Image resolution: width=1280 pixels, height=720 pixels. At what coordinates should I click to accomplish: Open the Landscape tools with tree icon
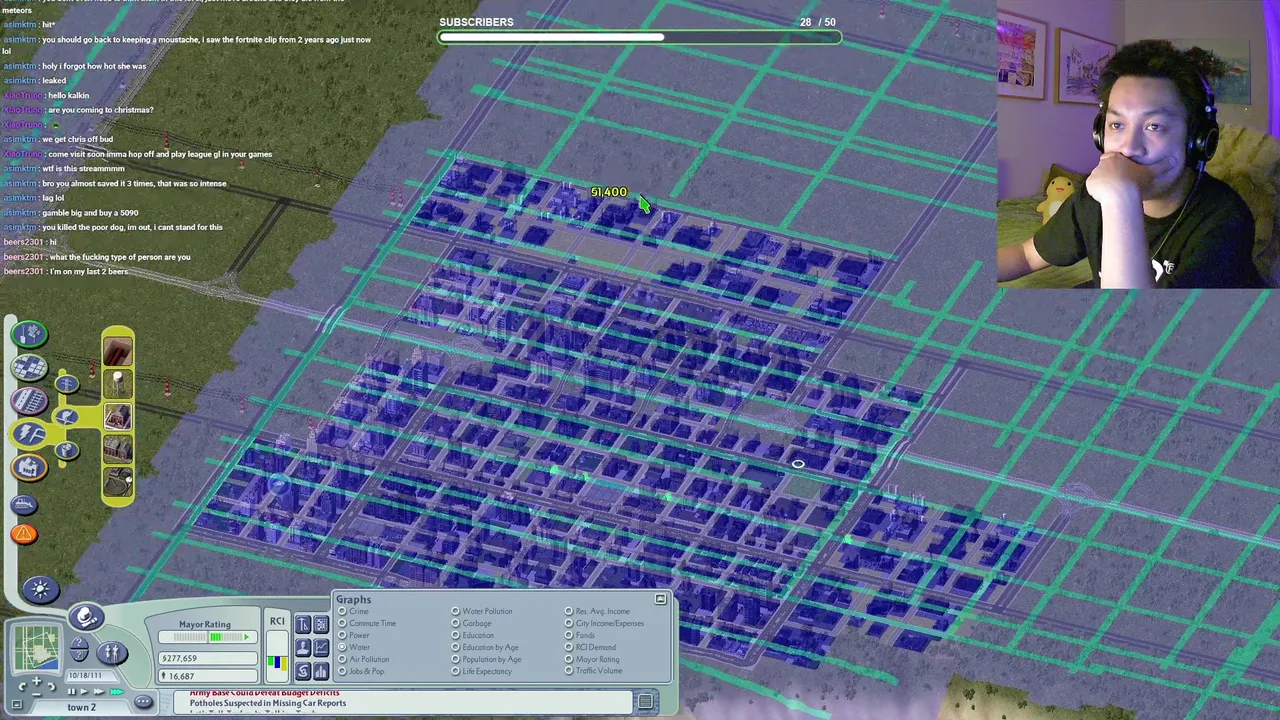click(x=29, y=334)
